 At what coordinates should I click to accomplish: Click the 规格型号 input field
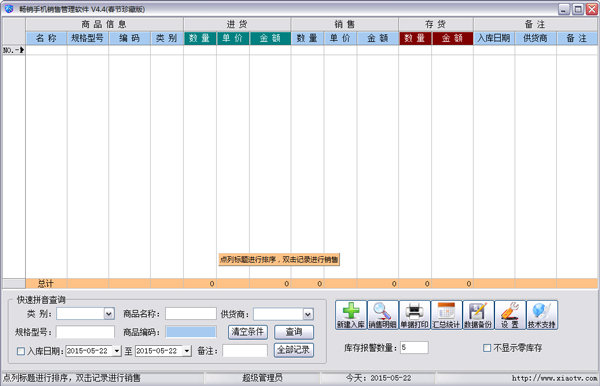[x=85, y=332]
